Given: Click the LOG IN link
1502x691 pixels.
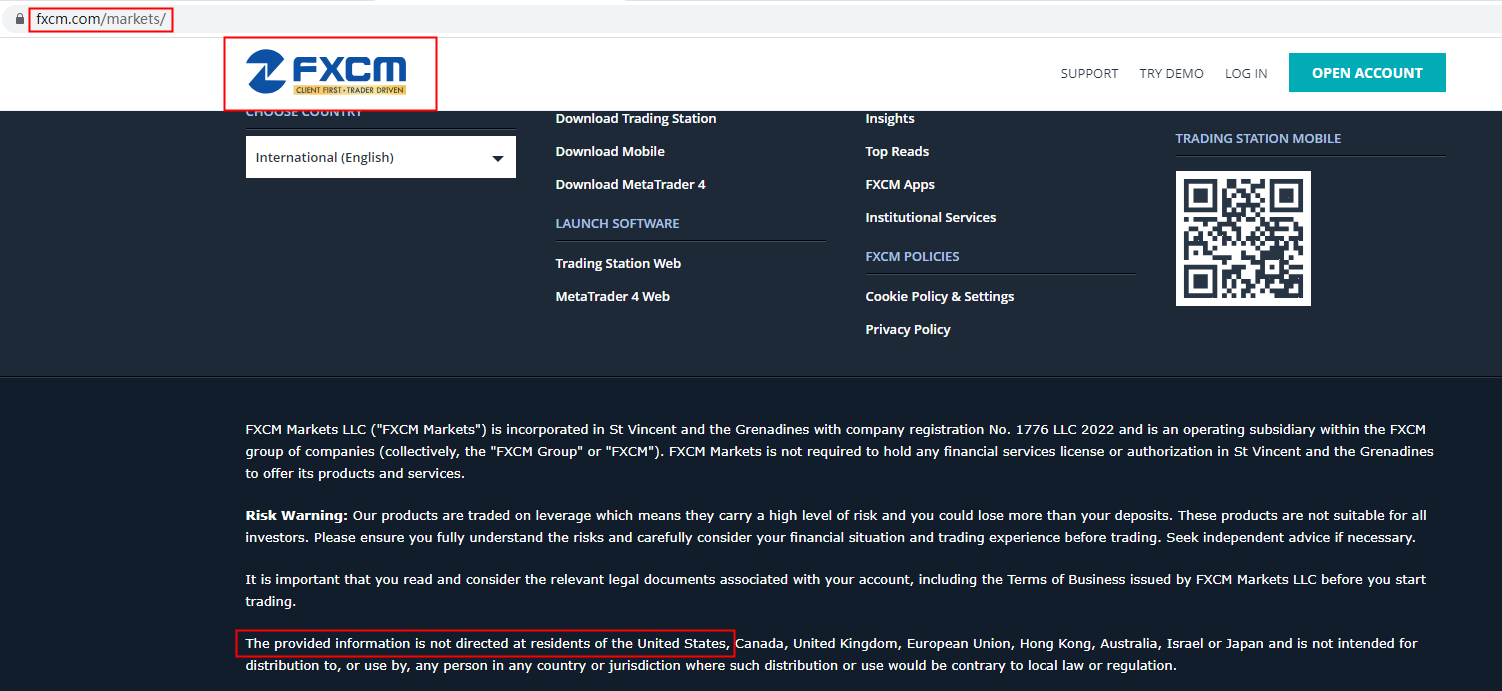Looking at the screenshot, I should tap(1245, 73).
